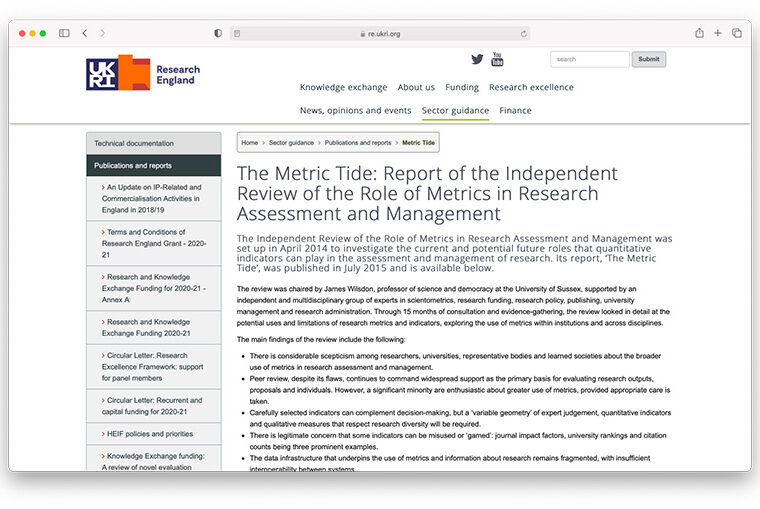This screenshot has width=760, height=509.
Task: Click the Metric Tide breadcrumb item
Action: click(x=418, y=143)
